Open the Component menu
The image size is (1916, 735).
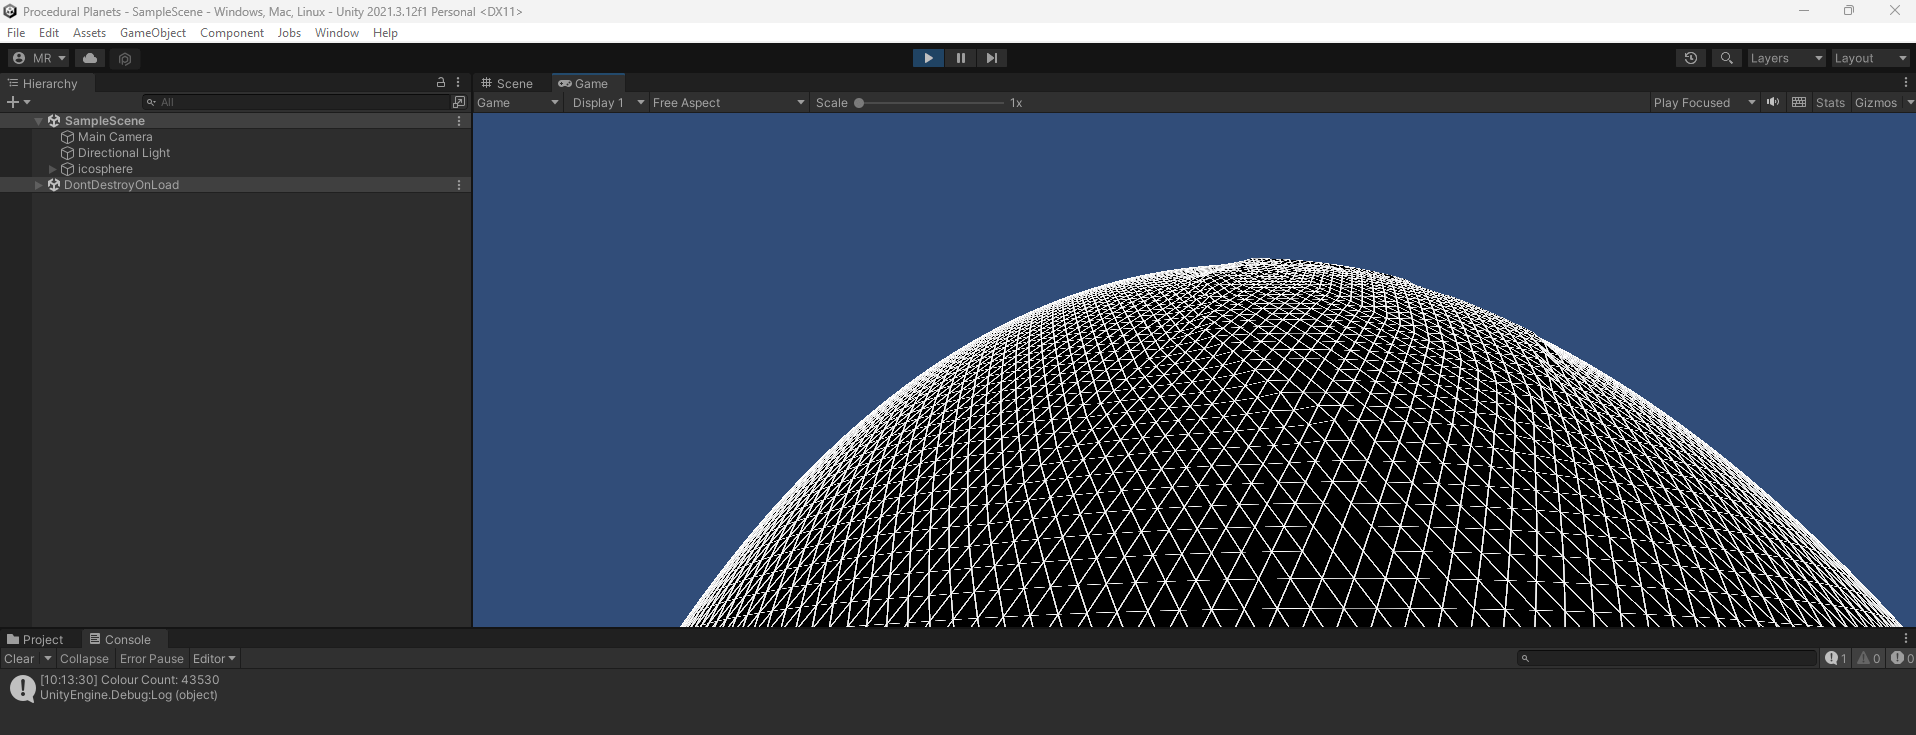pos(232,33)
